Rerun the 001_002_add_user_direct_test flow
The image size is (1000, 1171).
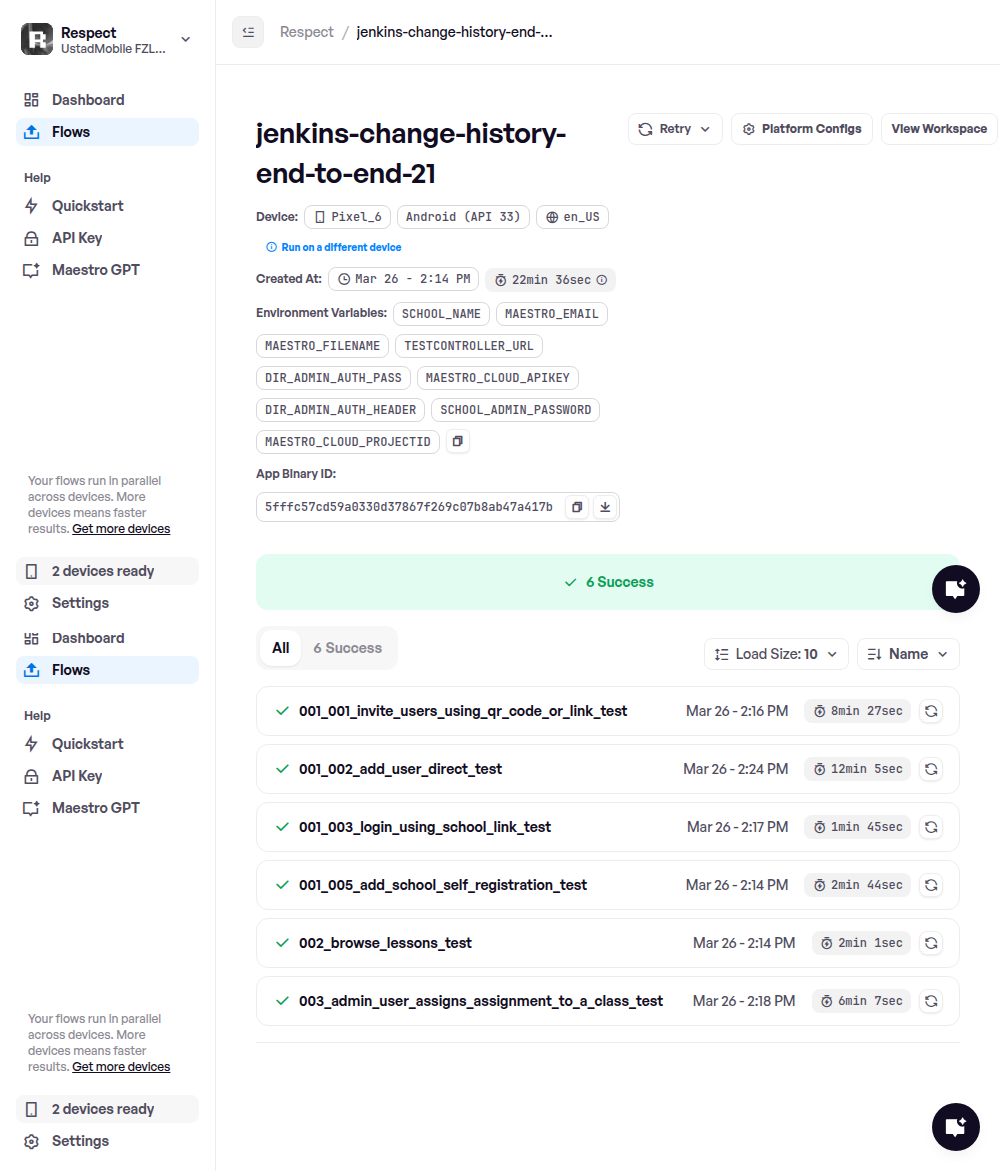pyautogui.click(x=930, y=769)
